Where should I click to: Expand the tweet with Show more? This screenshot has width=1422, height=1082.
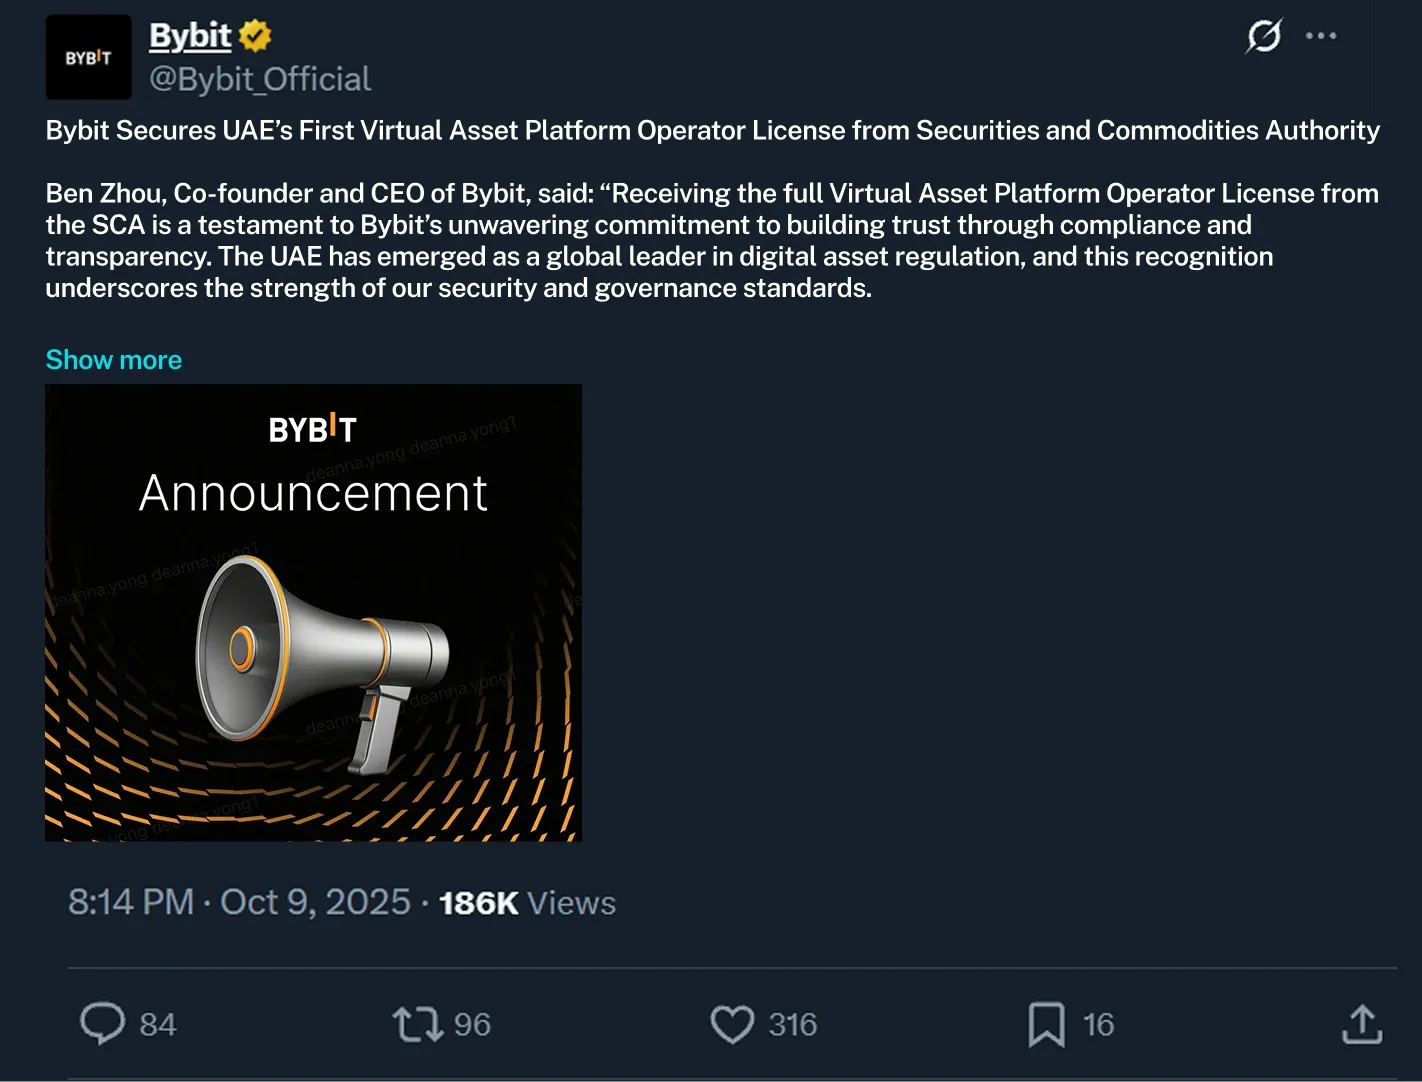click(x=113, y=359)
